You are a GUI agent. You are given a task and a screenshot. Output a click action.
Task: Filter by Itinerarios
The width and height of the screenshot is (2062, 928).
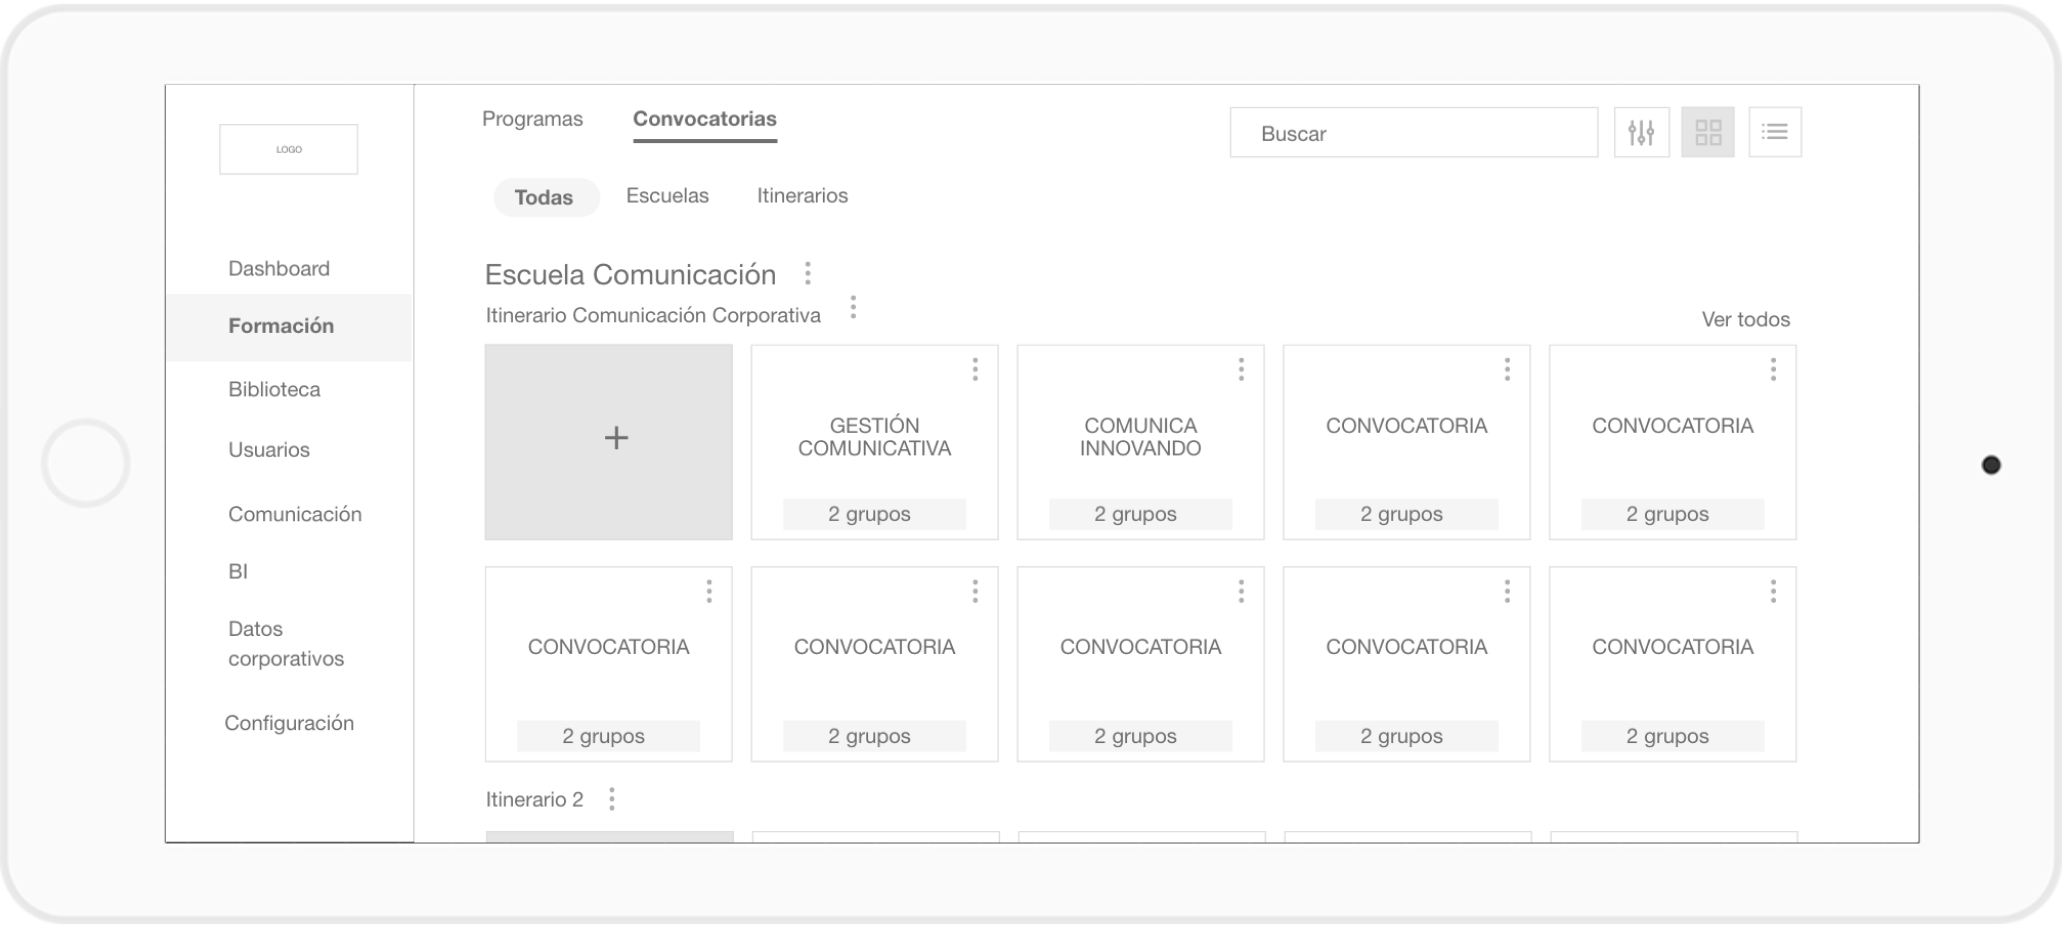pos(802,196)
